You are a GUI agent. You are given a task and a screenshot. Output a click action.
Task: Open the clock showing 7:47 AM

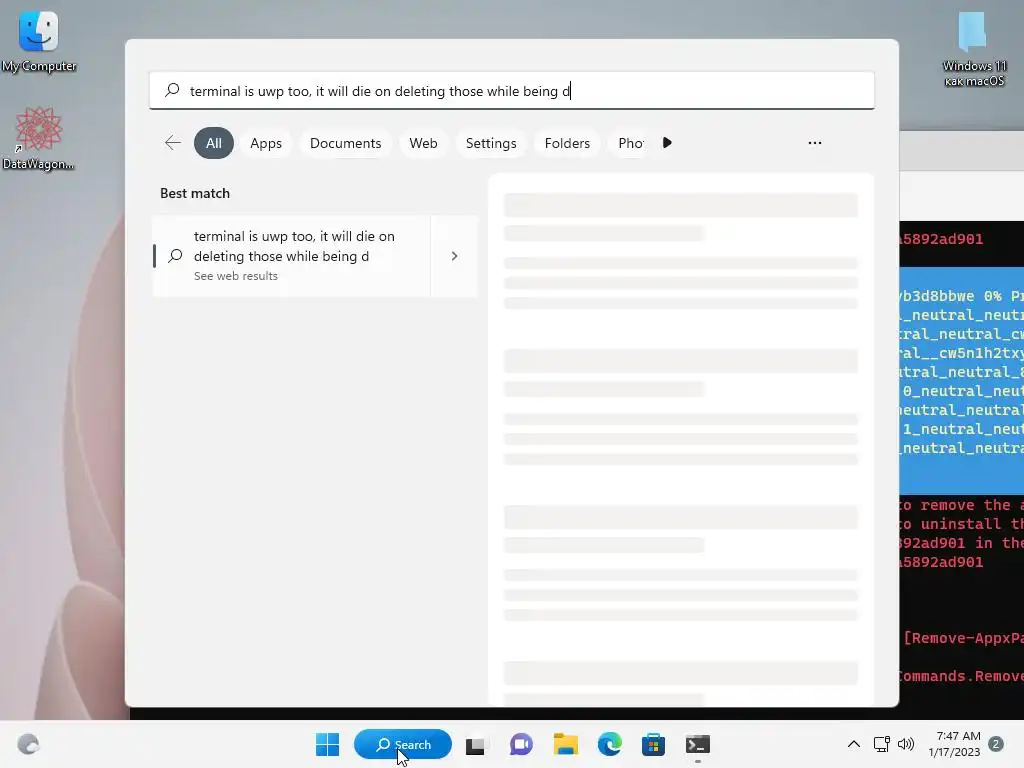(954, 744)
